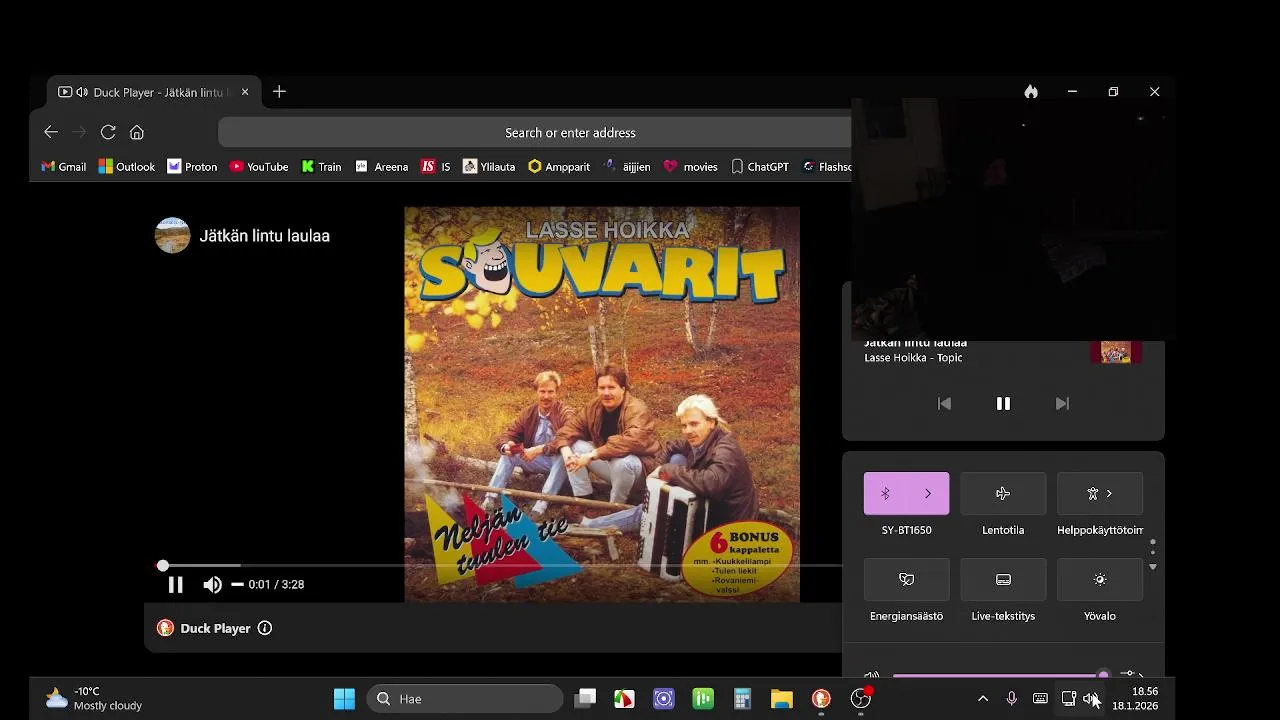Open OBS Studio from the taskbar

(861, 699)
